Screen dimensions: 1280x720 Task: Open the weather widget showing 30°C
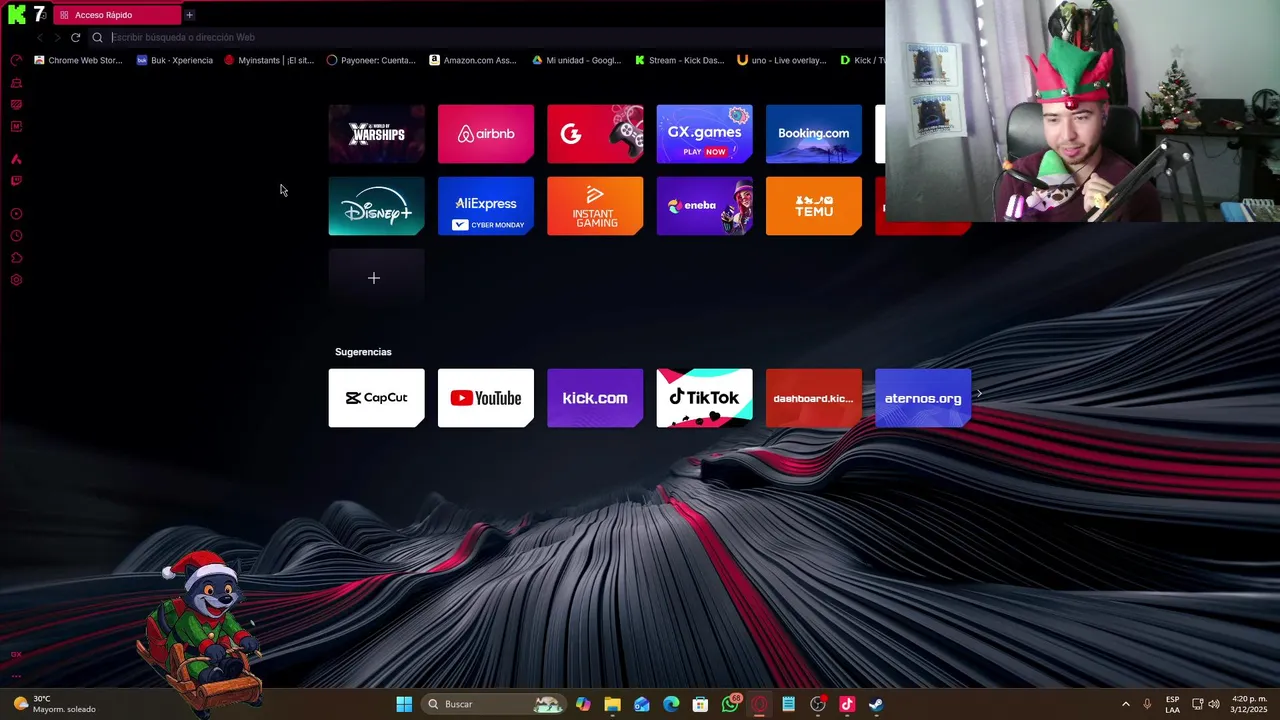(x=56, y=704)
